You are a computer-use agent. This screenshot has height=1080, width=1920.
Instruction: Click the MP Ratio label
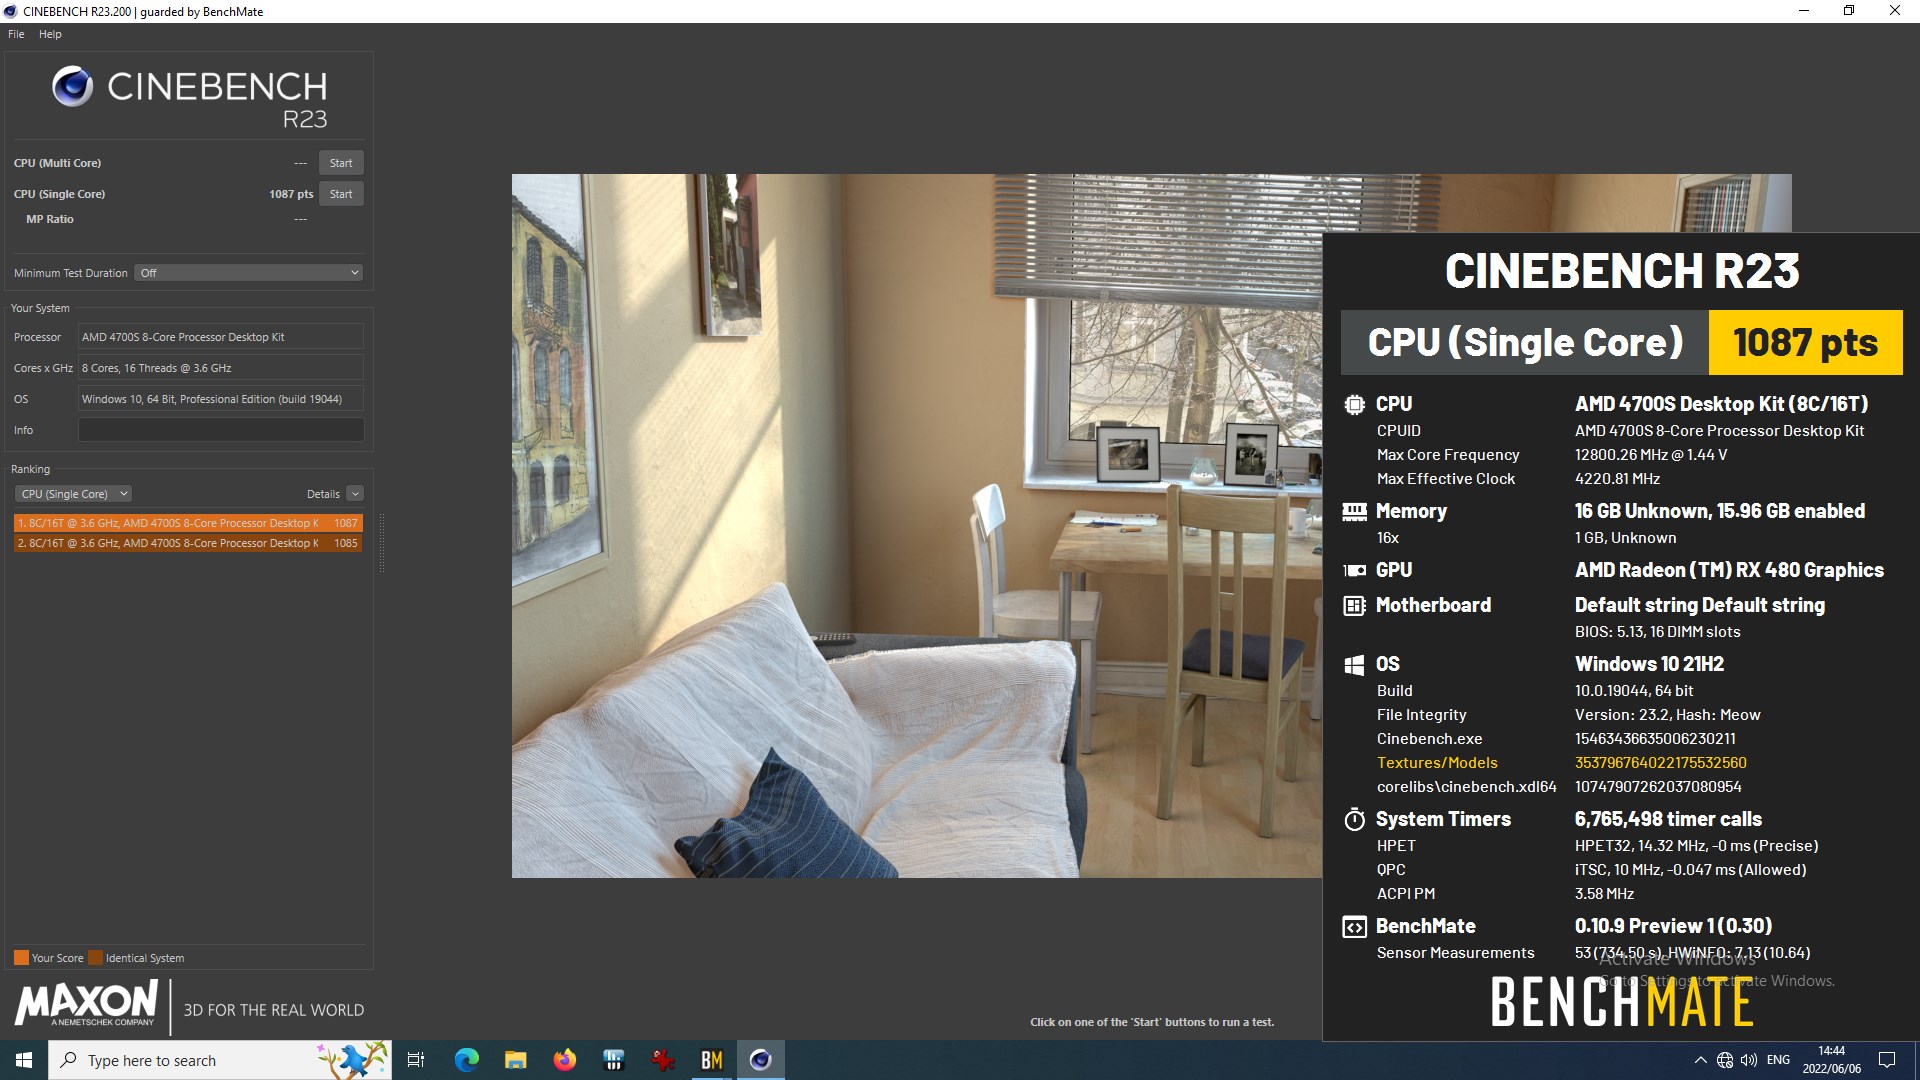50,219
